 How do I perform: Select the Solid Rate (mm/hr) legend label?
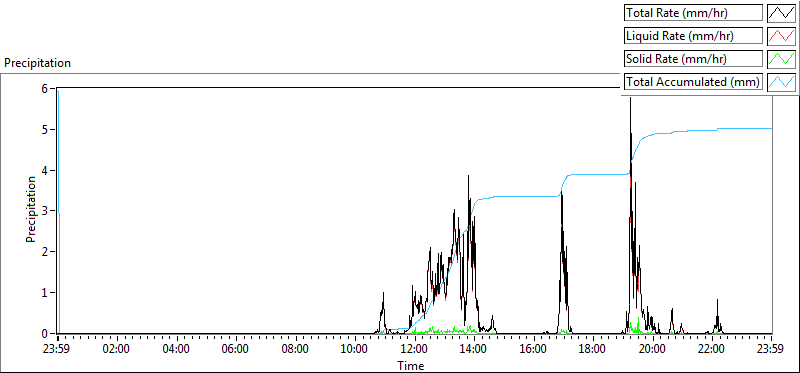click(693, 59)
